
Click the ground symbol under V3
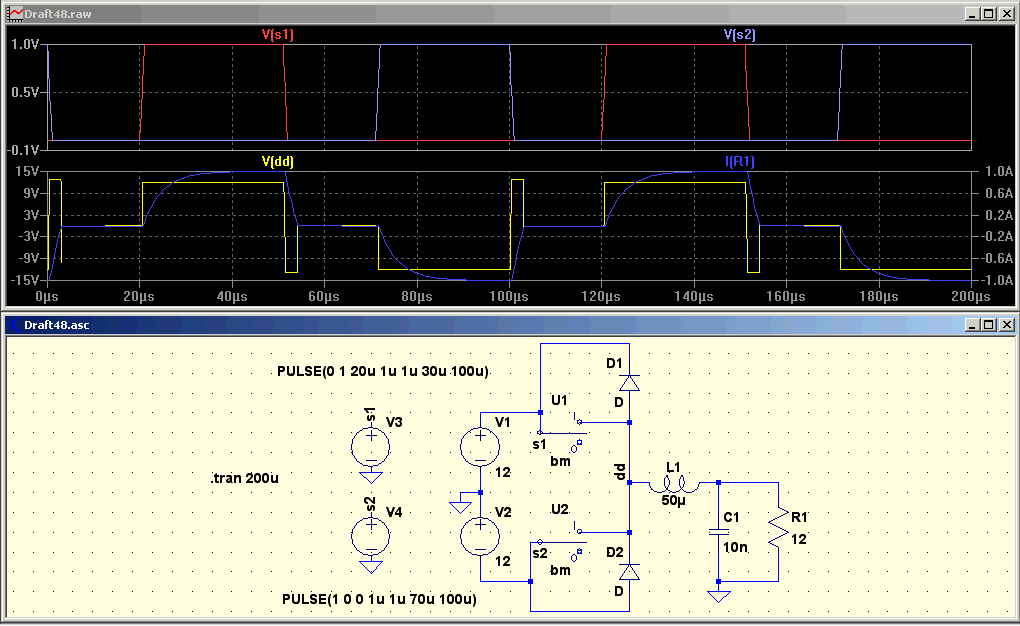[x=371, y=477]
